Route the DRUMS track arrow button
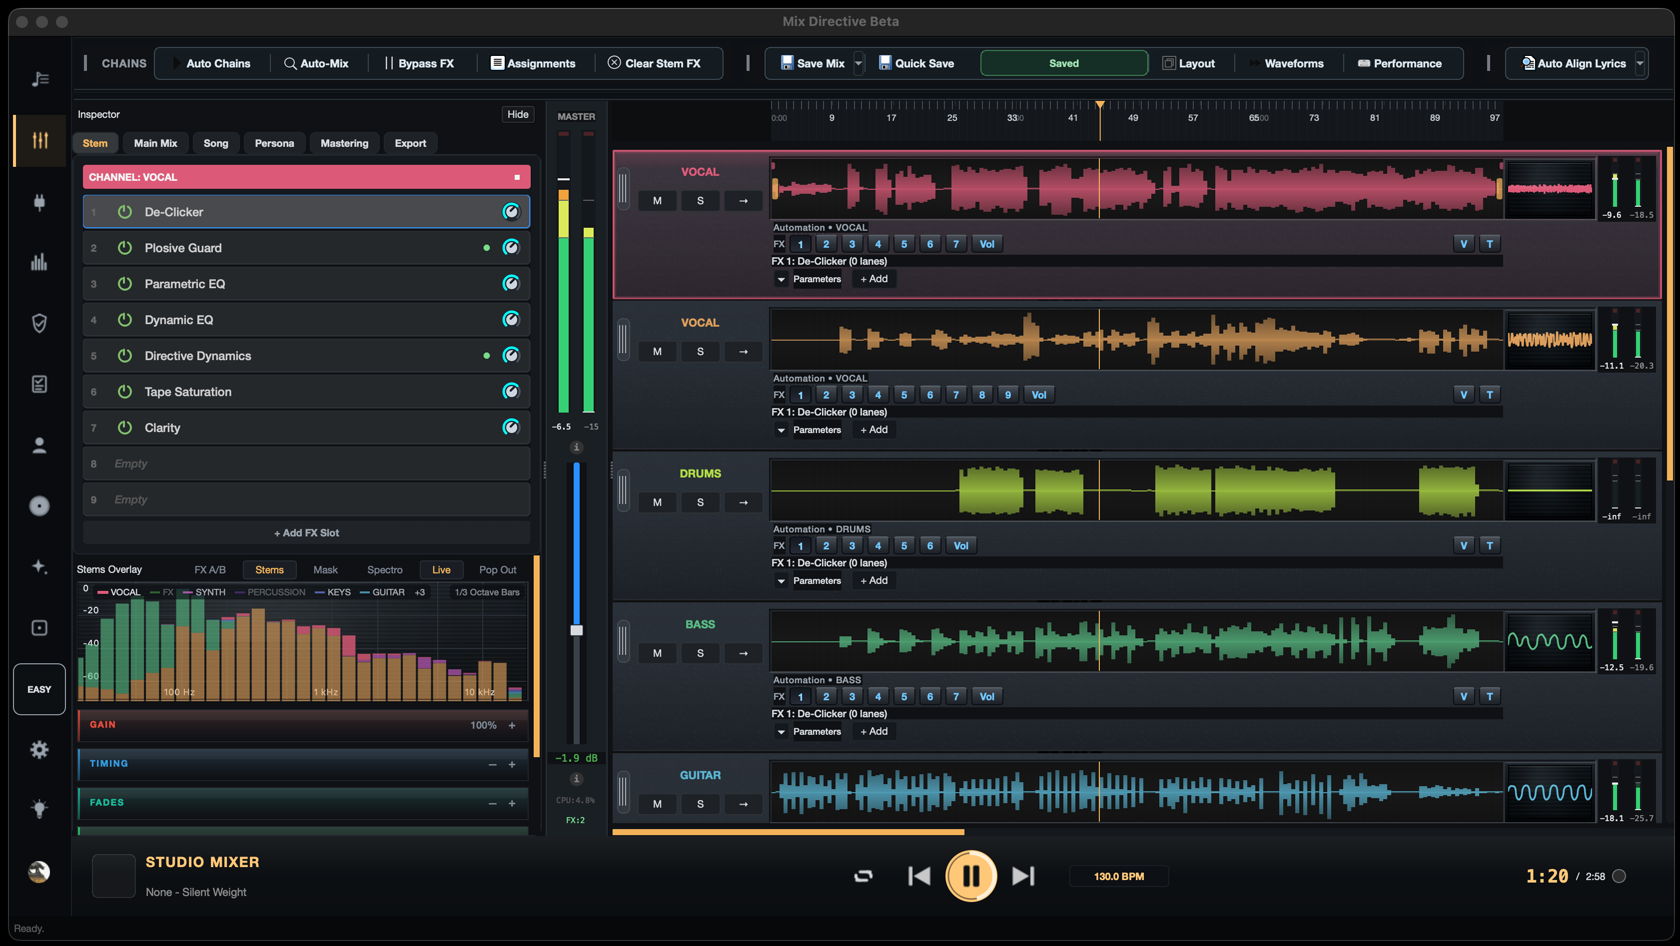The width and height of the screenshot is (1680, 946). point(743,503)
